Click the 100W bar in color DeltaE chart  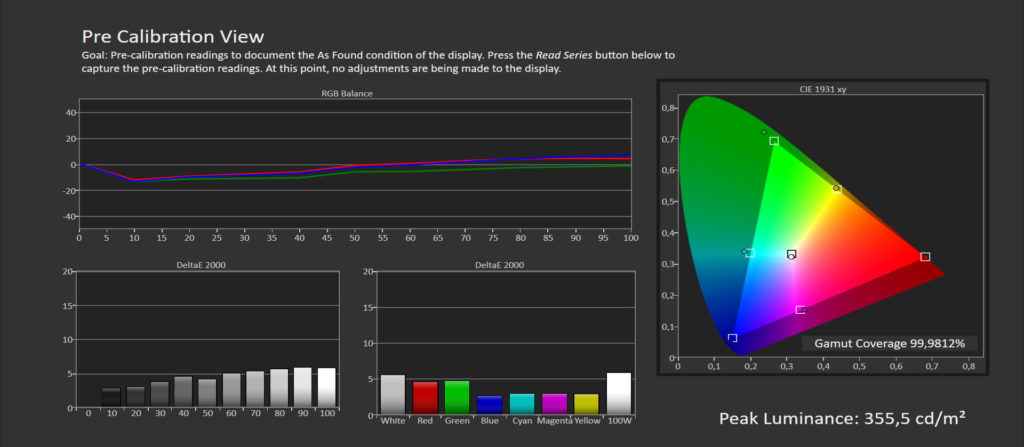pos(619,393)
